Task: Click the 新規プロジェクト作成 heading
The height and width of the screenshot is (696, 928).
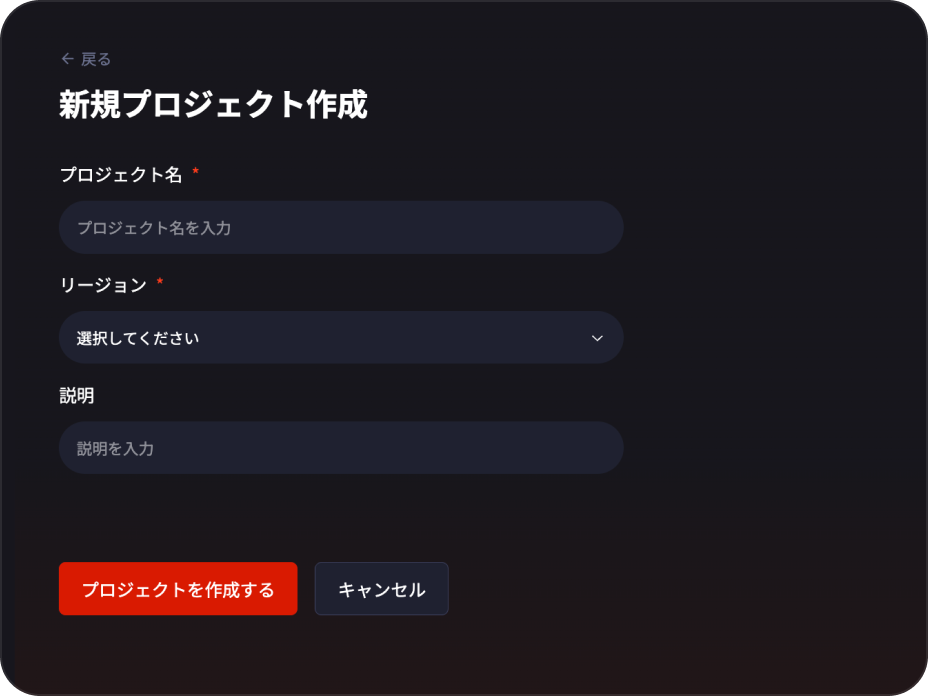Action: coord(213,102)
